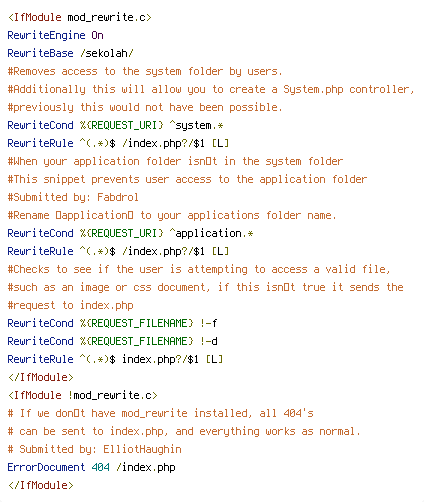This screenshot has width=424, height=502.
Task: Click the final closing IfModule tag
Action: click(41, 485)
